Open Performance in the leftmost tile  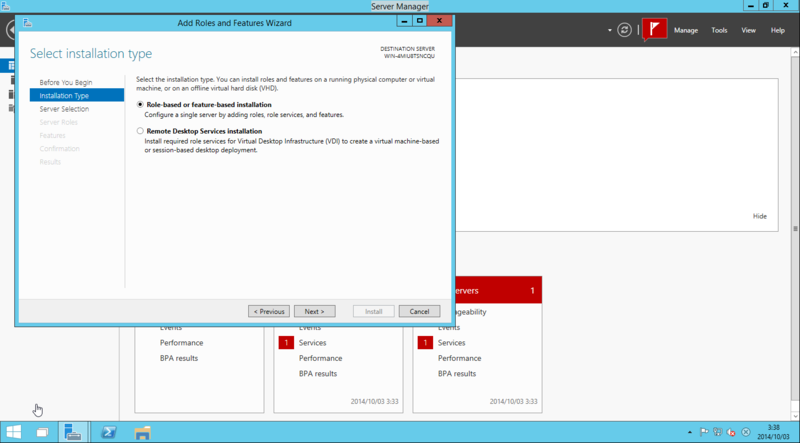pyautogui.click(x=181, y=342)
